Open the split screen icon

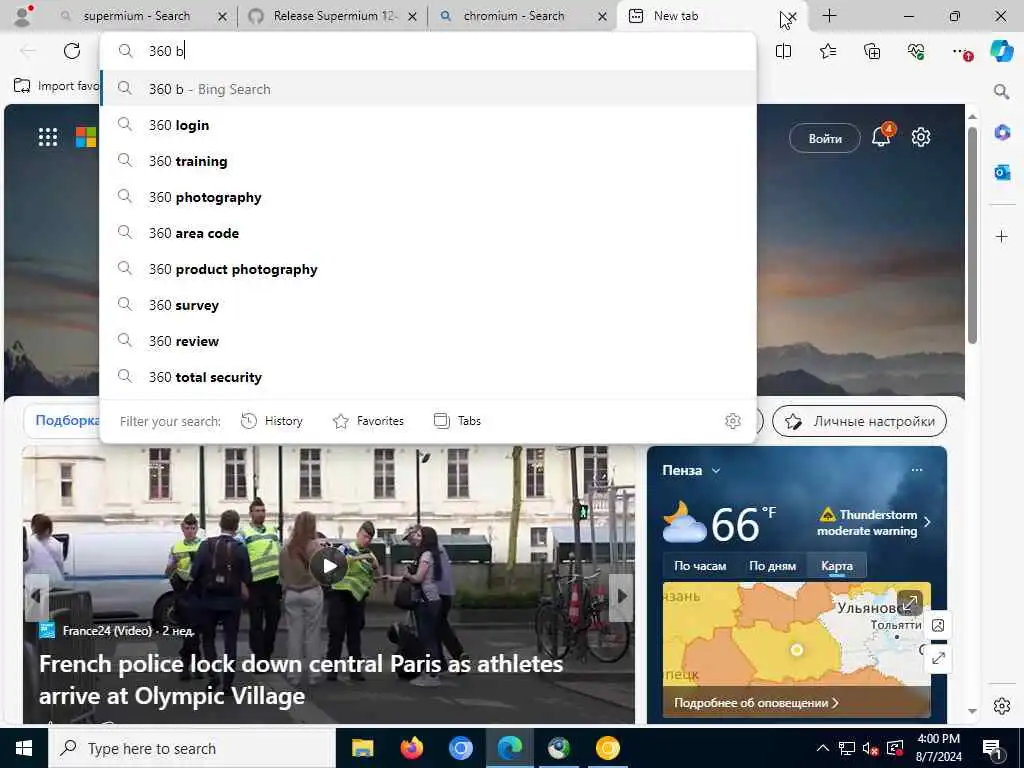[x=783, y=51]
